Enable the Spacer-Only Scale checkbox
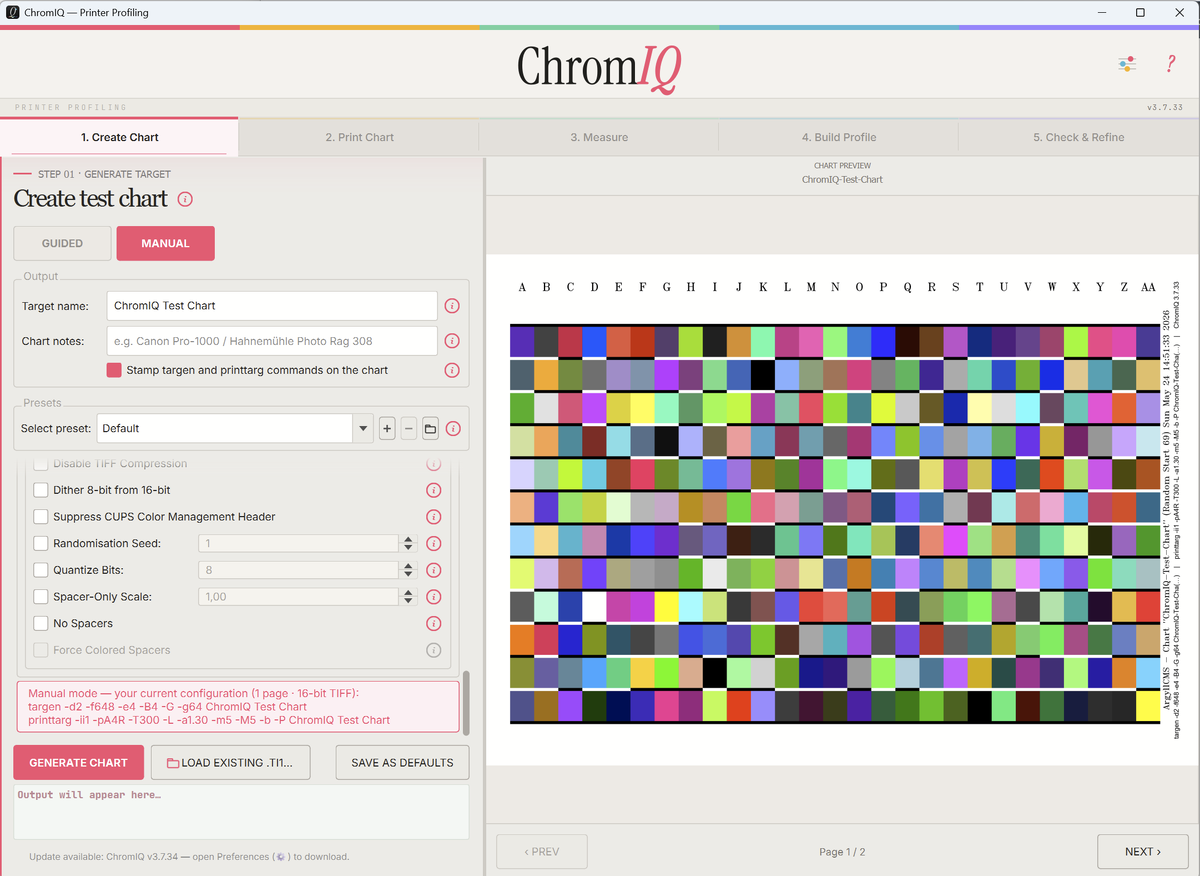1200x876 pixels. click(x=41, y=597)
